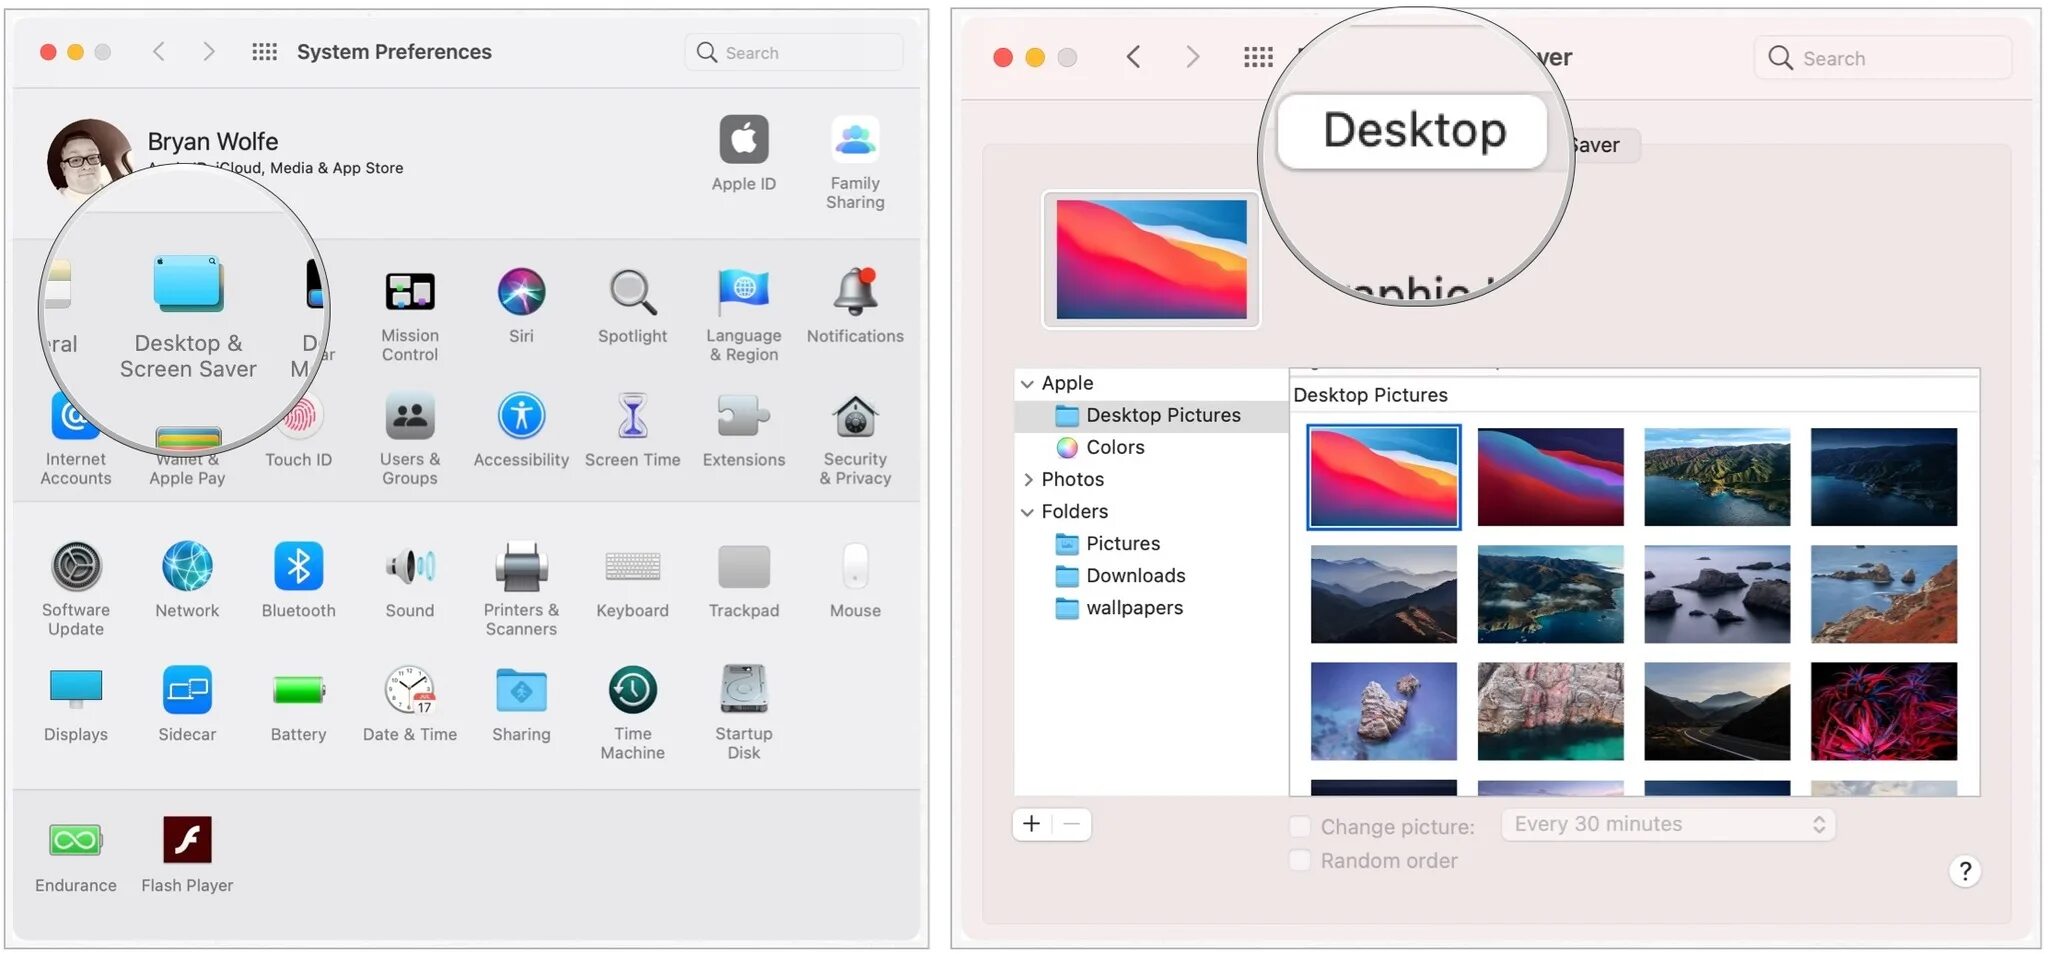The width and height of the screenshot is (2048, 954).
Task: Open Startup Disk preferences
Action: (x=744, y=713)
